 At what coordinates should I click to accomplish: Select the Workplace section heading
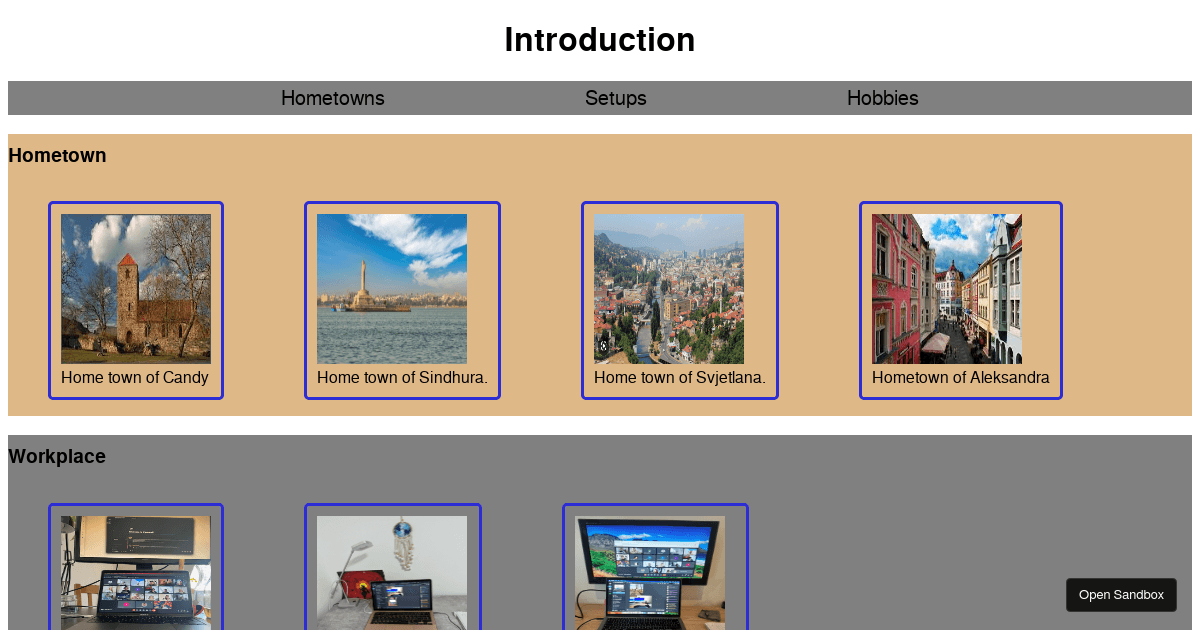57,456
